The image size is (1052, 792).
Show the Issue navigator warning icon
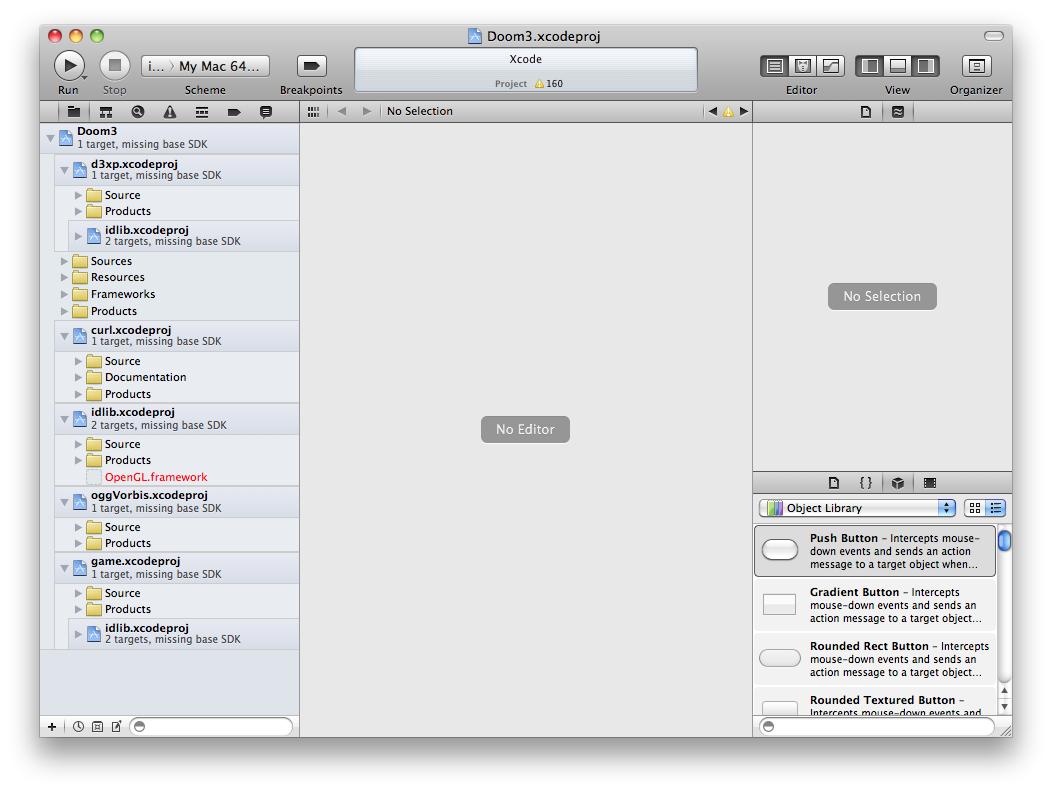click(170, 112)
